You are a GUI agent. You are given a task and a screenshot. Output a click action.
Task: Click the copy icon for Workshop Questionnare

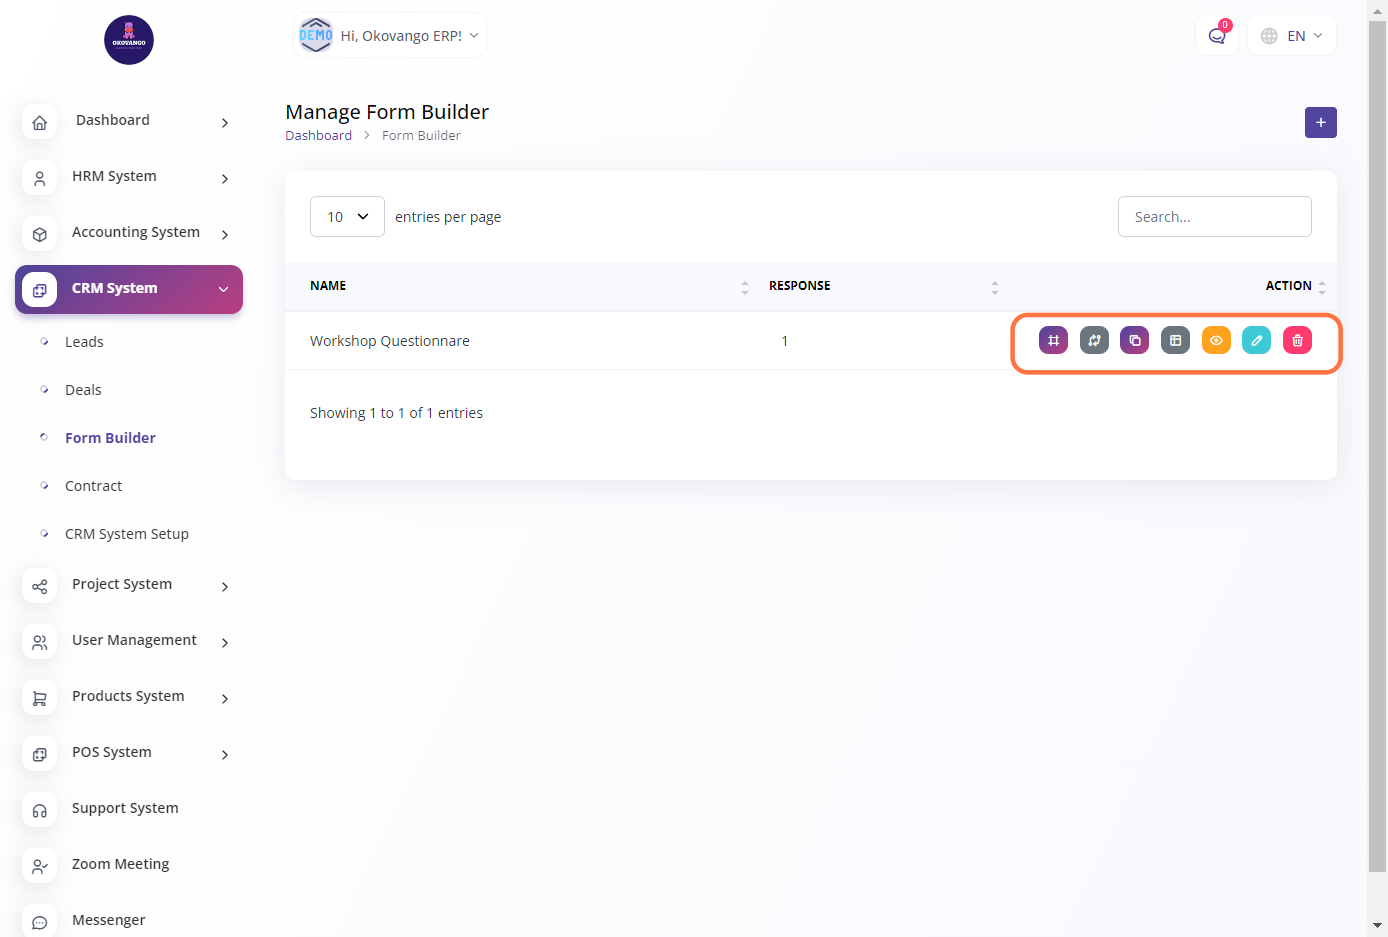pos(1135,341)
